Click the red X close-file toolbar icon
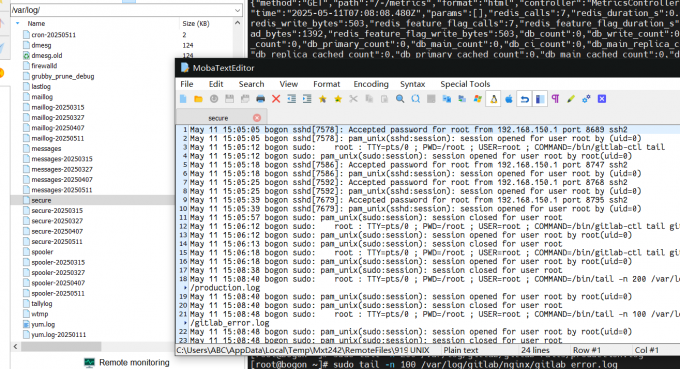The height and width of the screenshot is (369, 680). click(x=276, y=99)
